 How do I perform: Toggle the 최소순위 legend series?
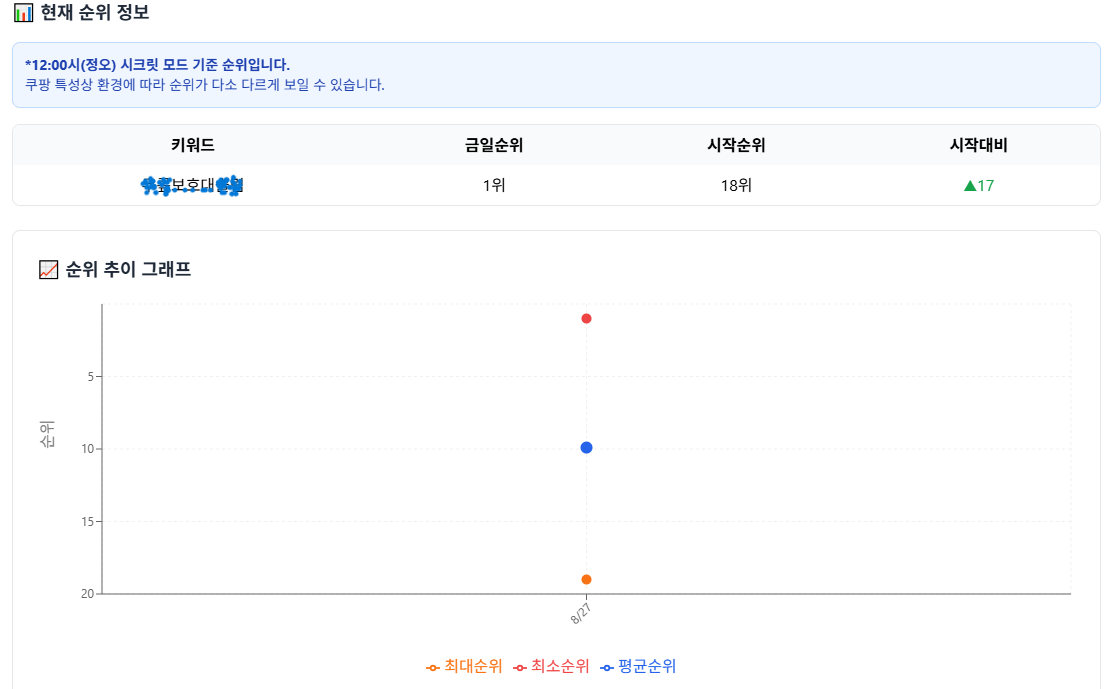click(x=551, y=666)
